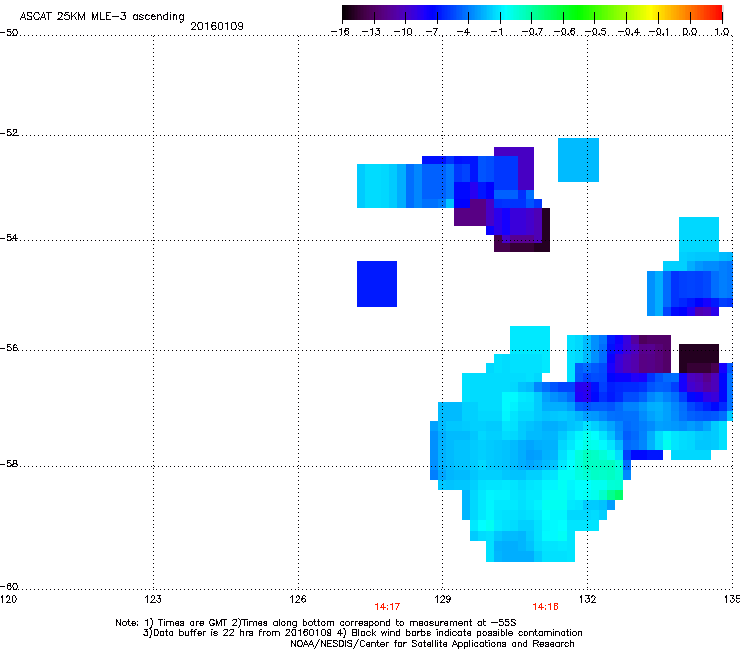
Task: Click the red '14:16' swath time
Action: (546, 607)
